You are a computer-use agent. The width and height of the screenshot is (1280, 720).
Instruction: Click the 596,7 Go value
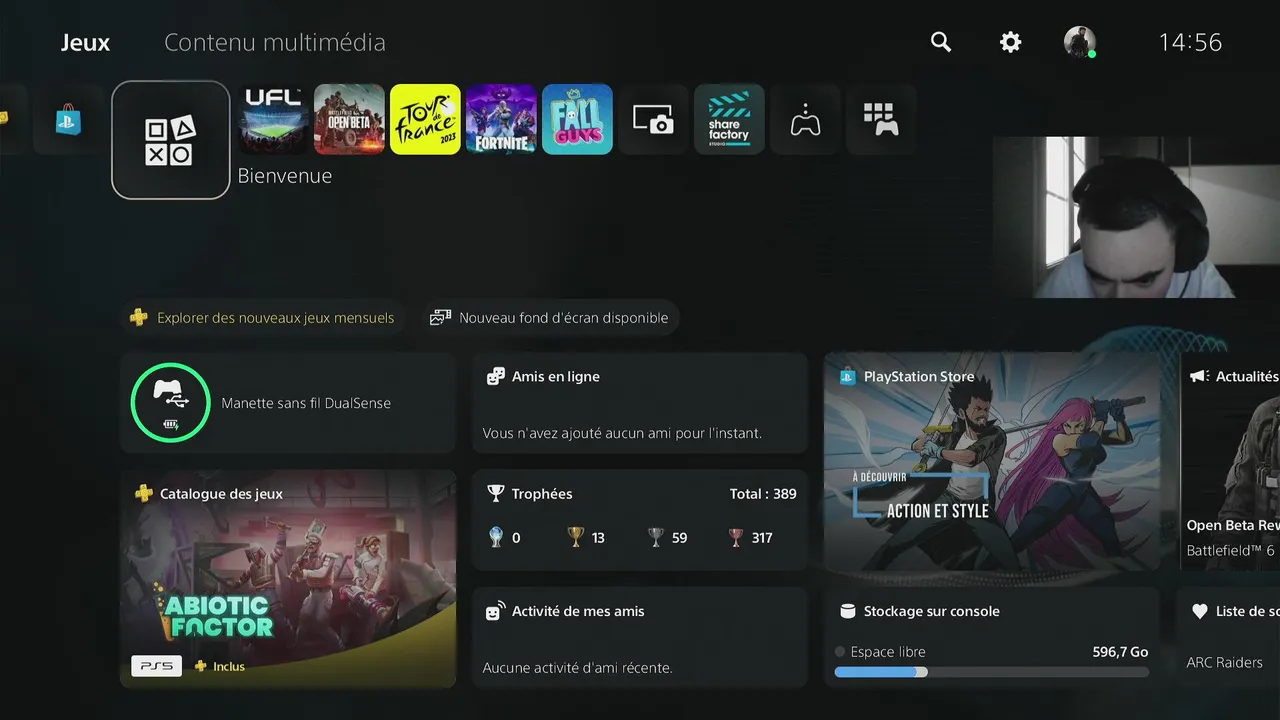(x=1120, y=652)
